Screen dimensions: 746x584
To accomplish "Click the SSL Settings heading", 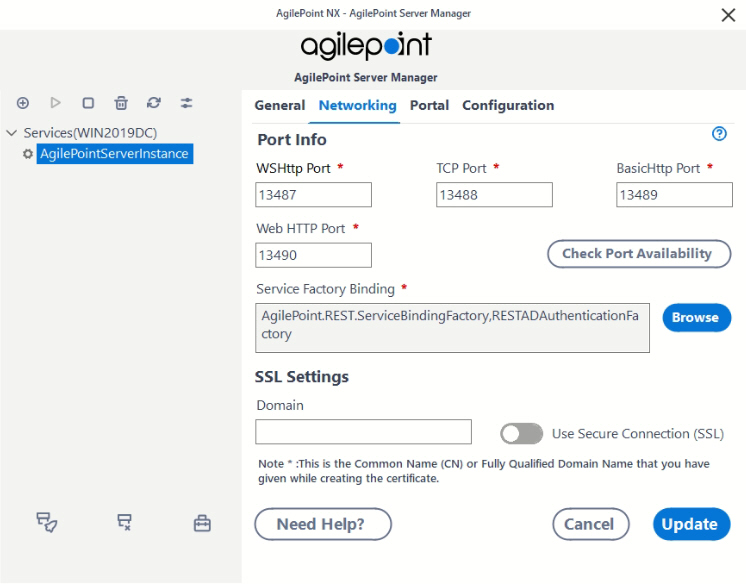I will [x=302, y=376].
